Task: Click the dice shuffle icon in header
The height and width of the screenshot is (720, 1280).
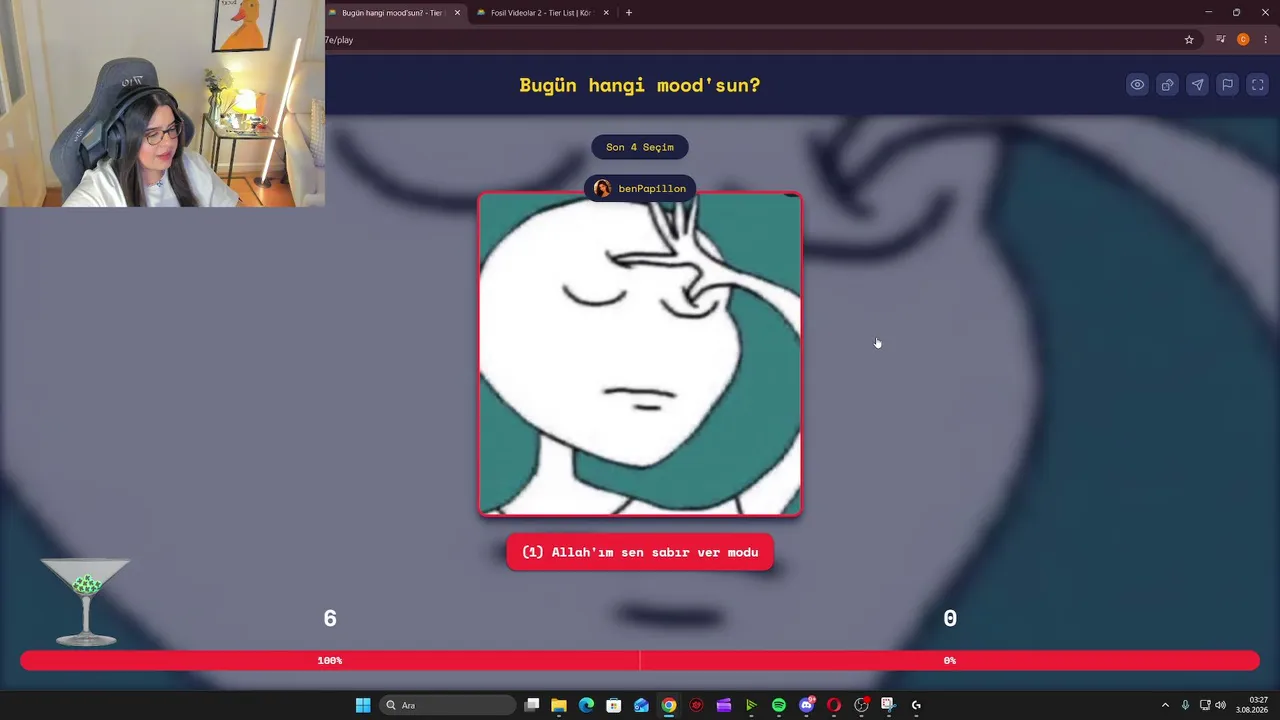Action: pos(1167,85)
